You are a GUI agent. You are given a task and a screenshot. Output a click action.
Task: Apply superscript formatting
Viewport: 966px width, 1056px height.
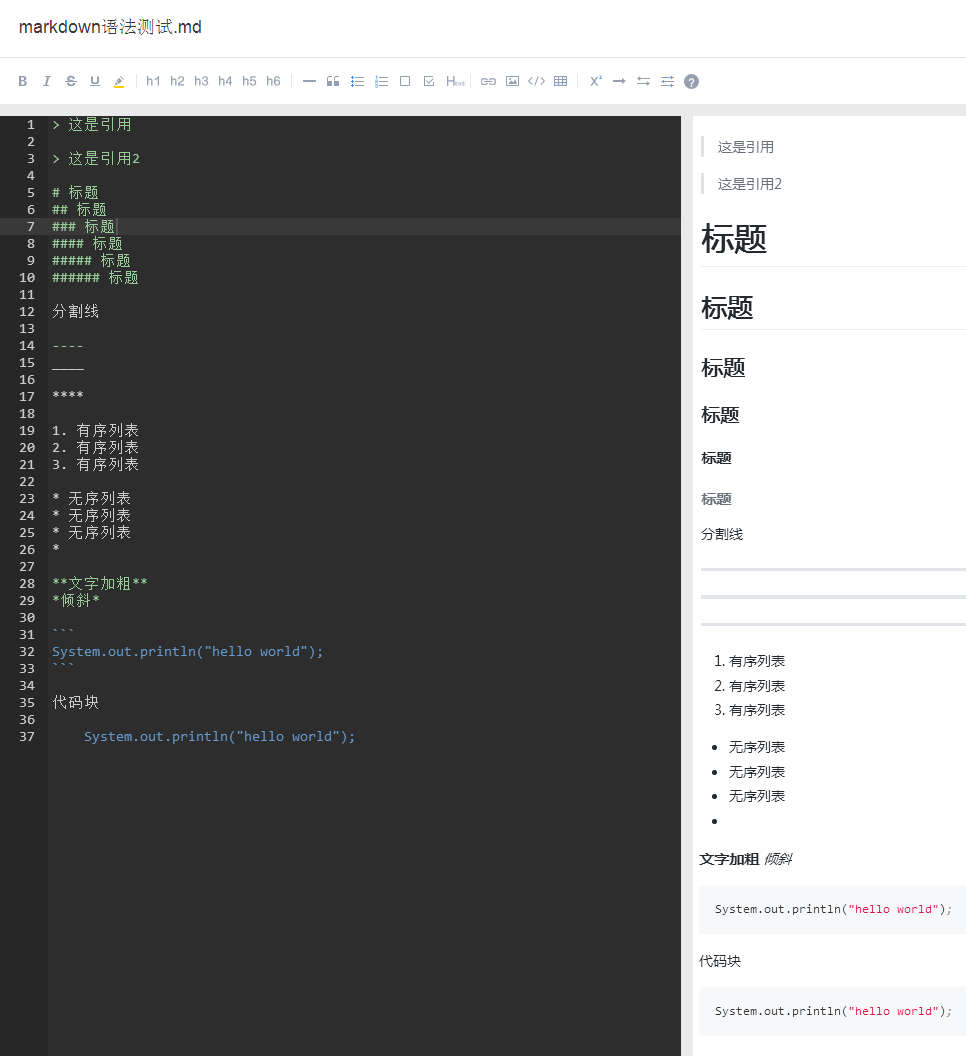tap(595, 81)
